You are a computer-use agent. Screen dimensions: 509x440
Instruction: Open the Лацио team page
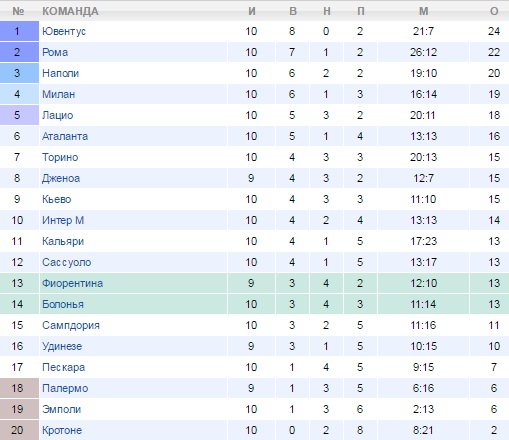pyautogui.click(x=57, y=115)
